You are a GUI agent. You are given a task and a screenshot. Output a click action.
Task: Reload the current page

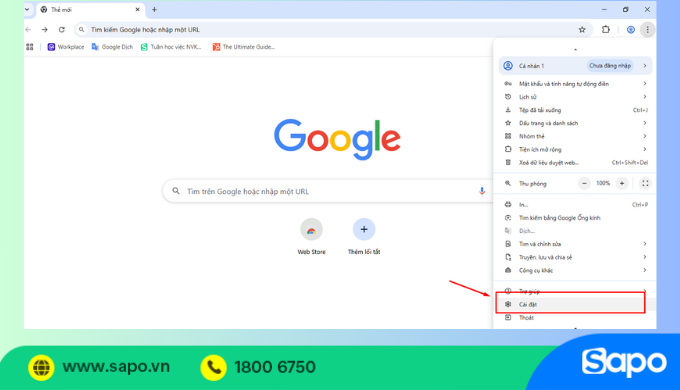coord(62,29)
